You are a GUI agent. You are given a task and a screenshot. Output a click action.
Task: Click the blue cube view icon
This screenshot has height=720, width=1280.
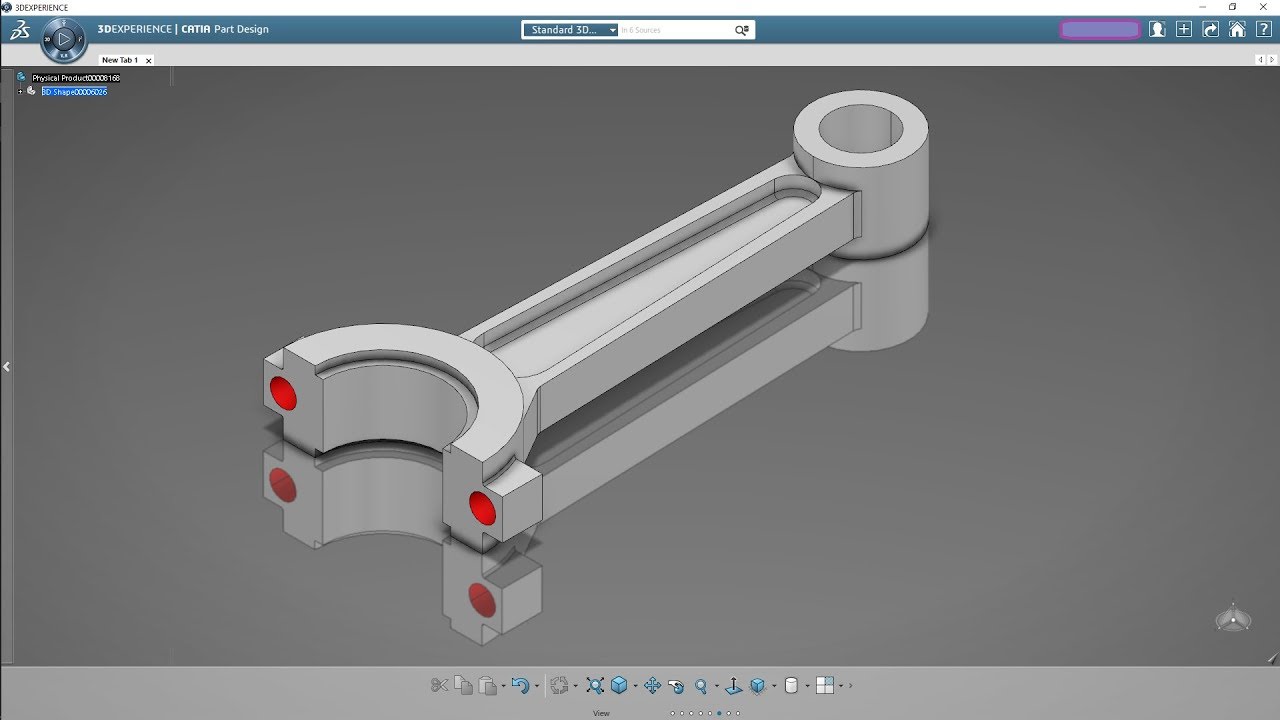click(x=619, y=685)
